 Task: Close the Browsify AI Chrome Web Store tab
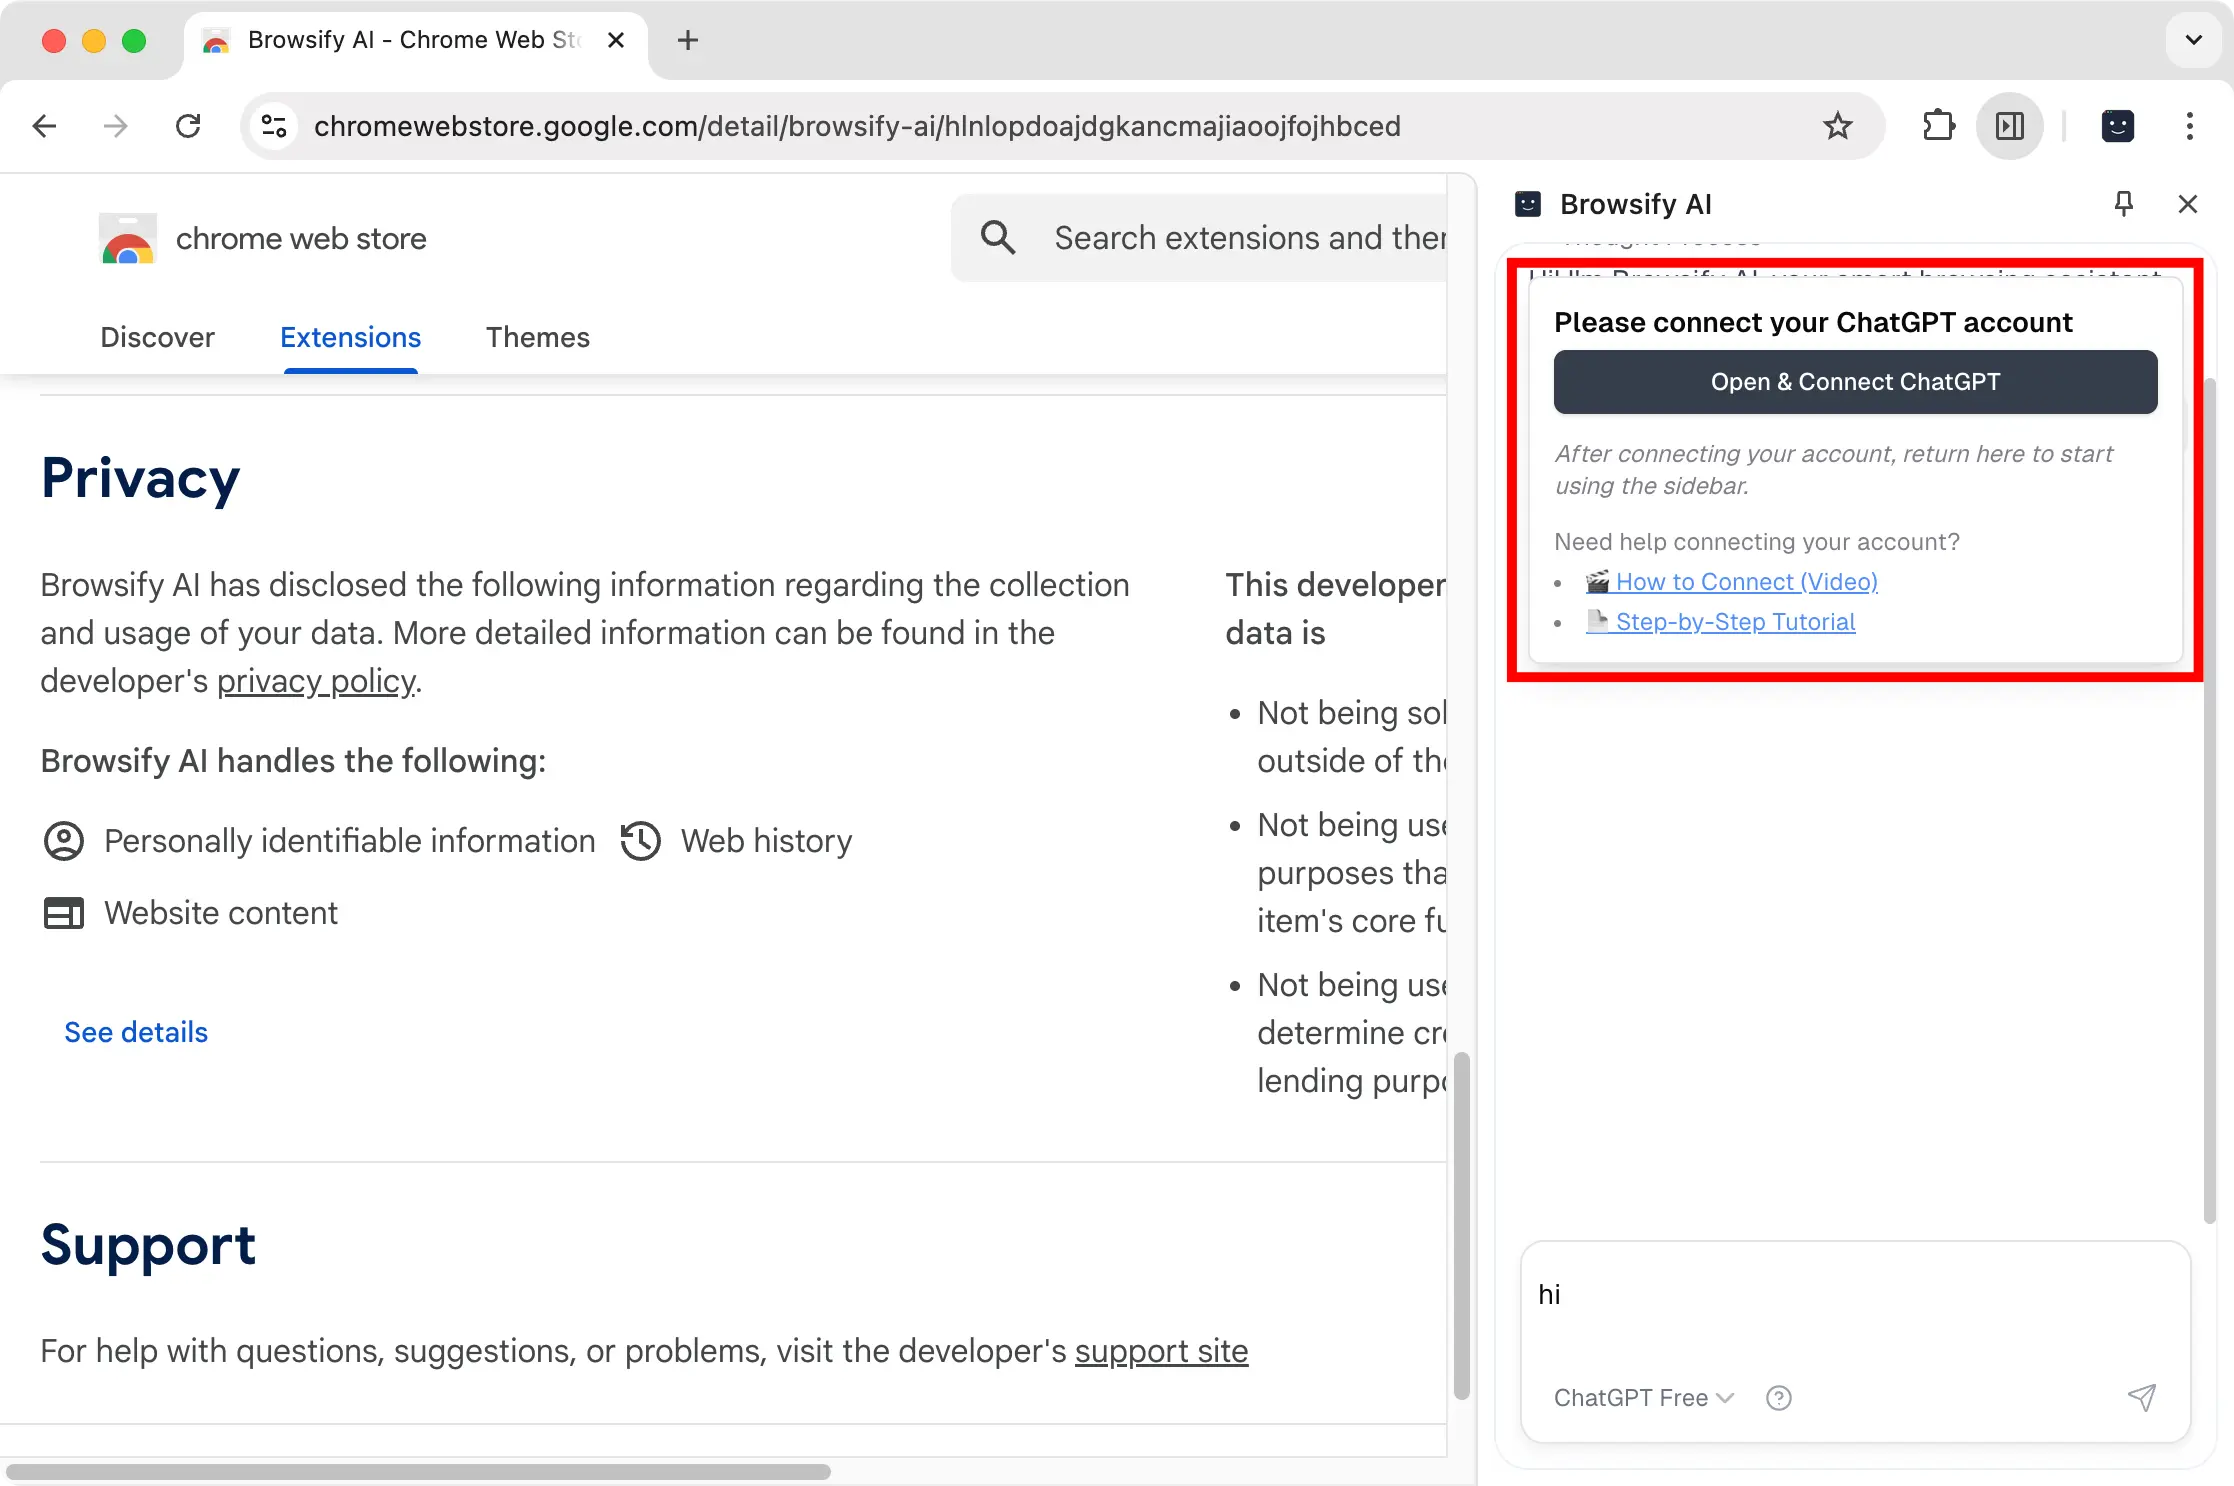(616, 40)
